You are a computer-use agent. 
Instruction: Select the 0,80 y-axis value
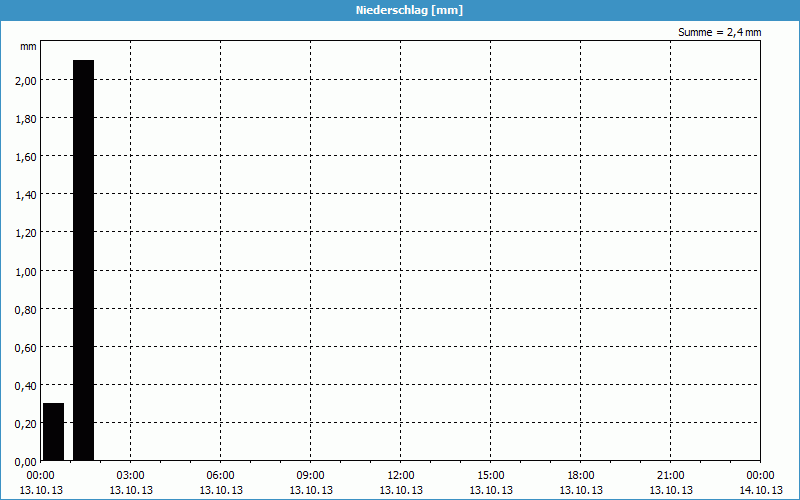(x=26, y=309)
